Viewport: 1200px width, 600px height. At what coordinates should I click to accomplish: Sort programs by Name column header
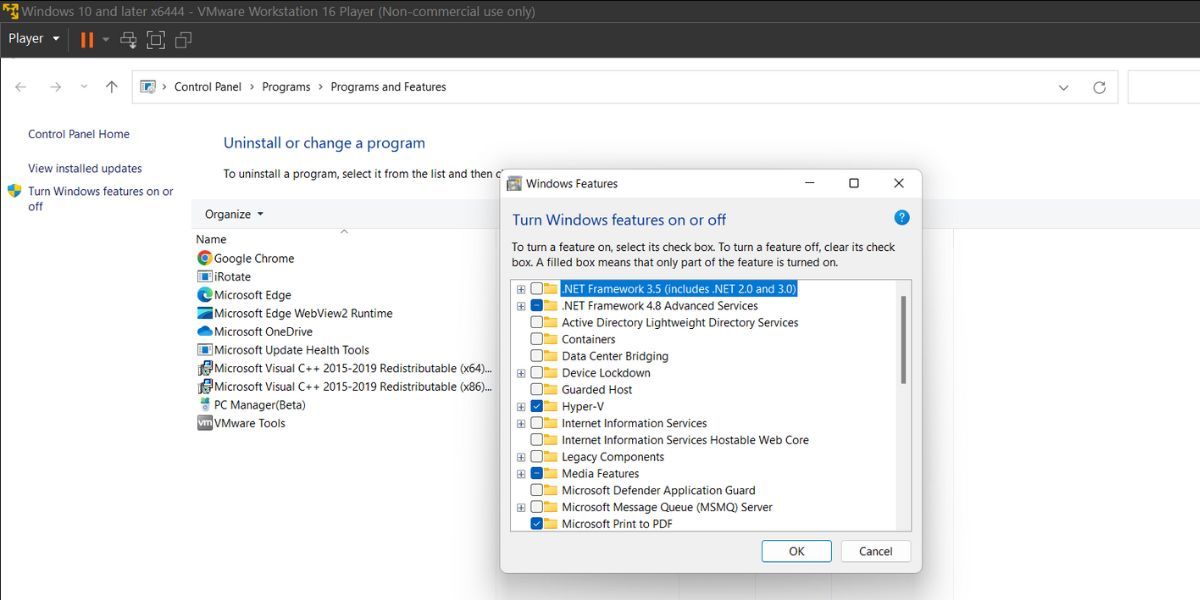click(211, 239)
